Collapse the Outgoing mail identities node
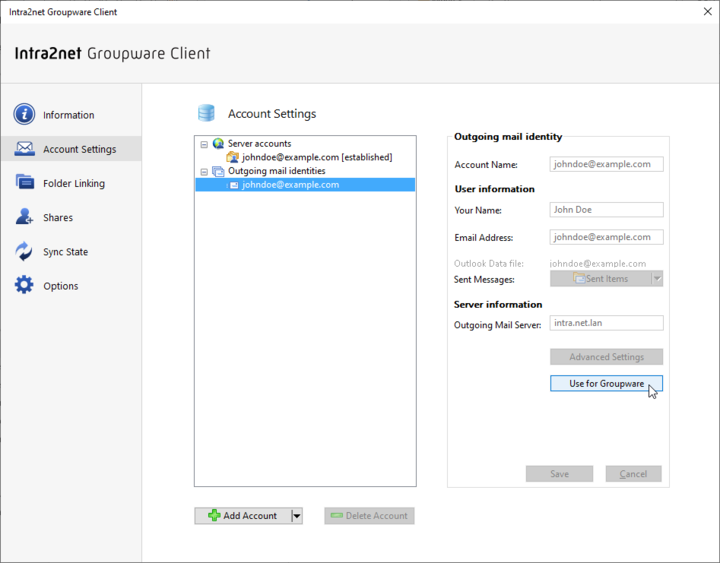 click(x=204, y=172)
